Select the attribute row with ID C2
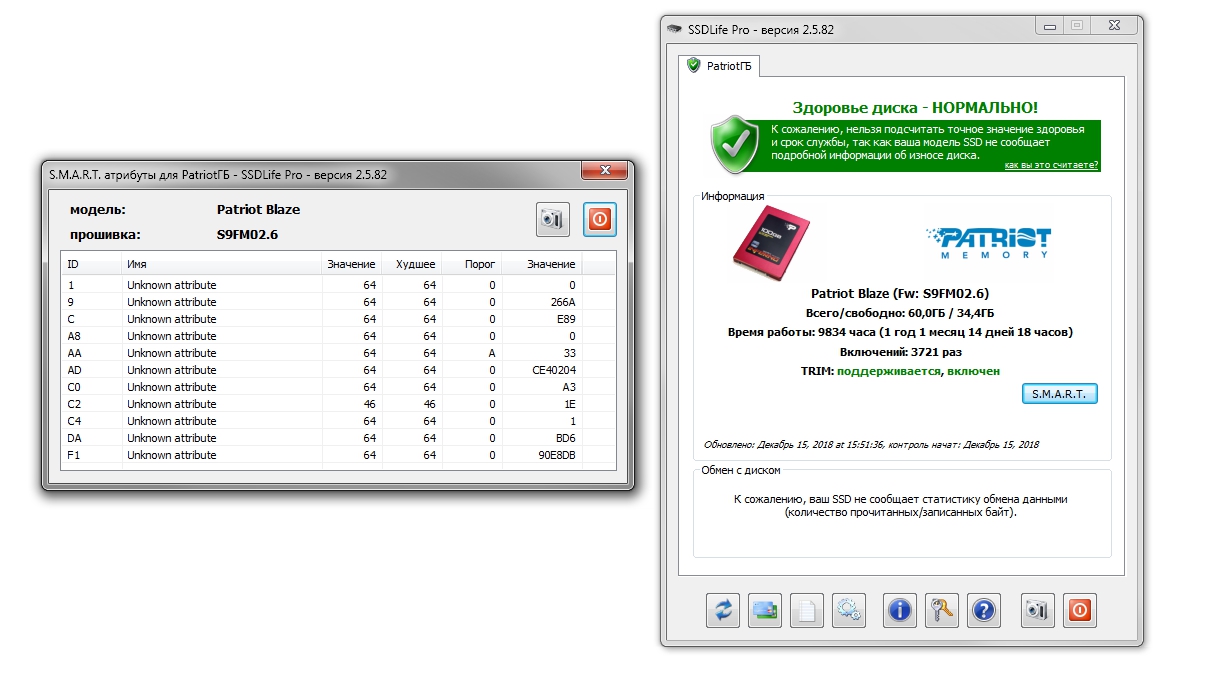This screenshot has width=1222, height=687. [x=338, y=404]
